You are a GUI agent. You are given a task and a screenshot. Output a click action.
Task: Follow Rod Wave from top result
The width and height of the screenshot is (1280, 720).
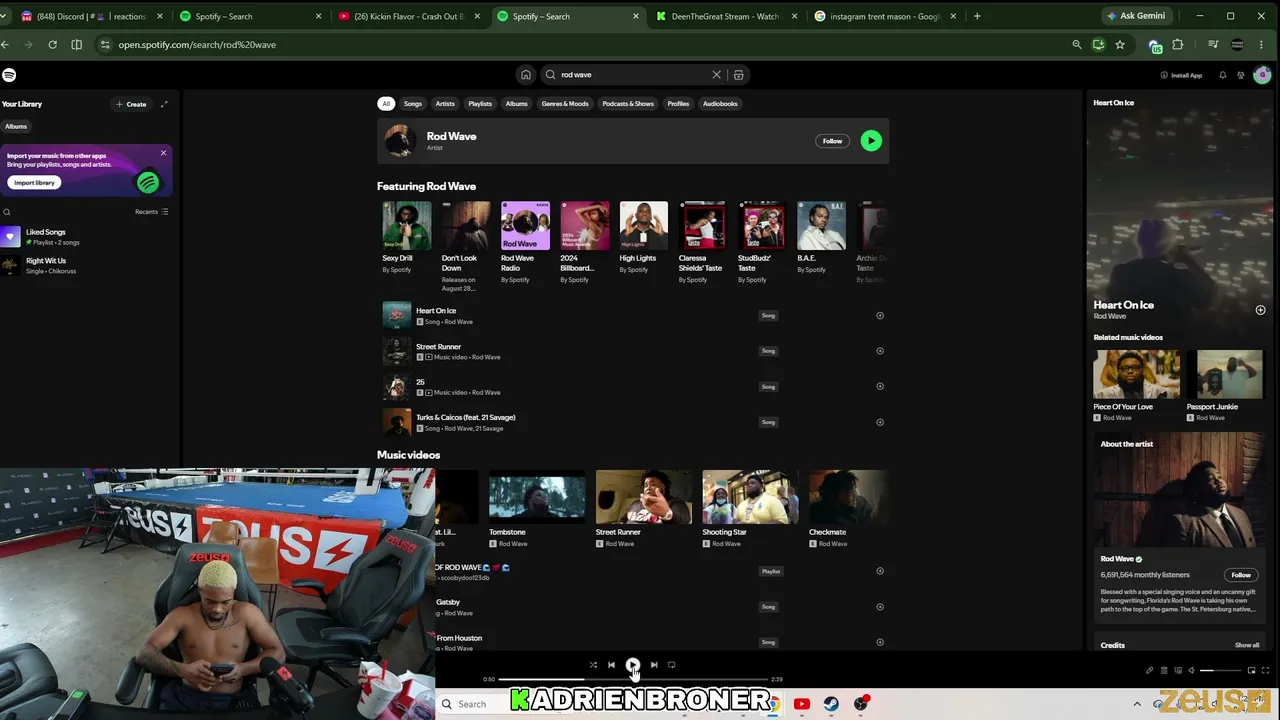pyautogui.click(x=832, y=141)
